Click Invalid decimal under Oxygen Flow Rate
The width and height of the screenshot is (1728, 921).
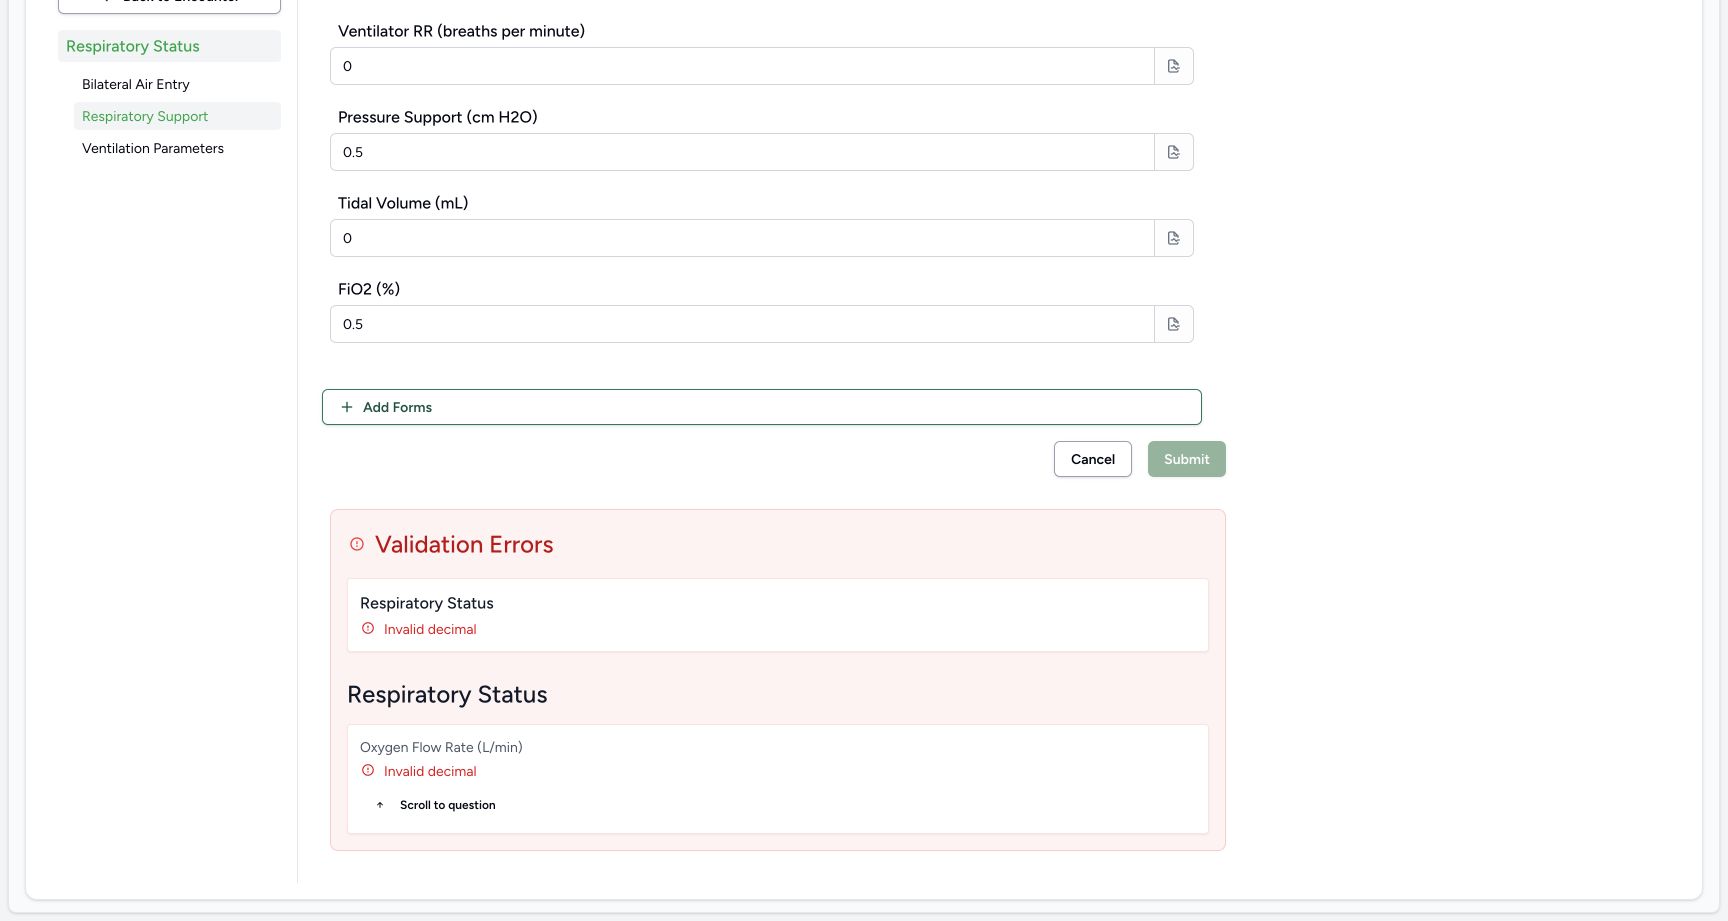pyautogui.click(x=430, y=771)
